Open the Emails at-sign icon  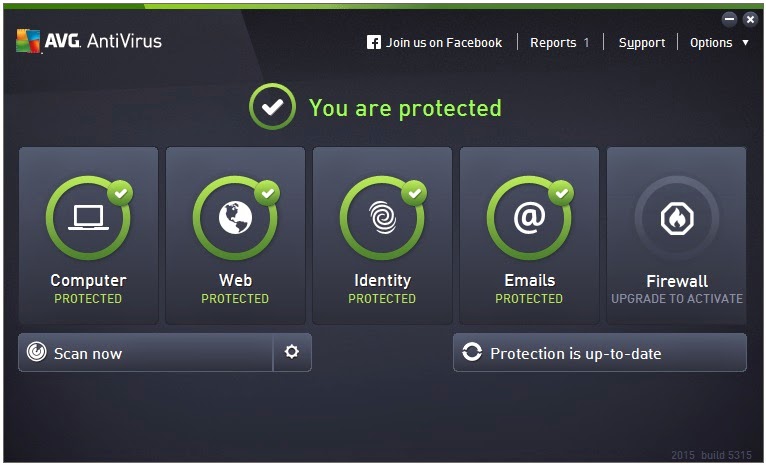pyautogui.click(x=530, y=218)
